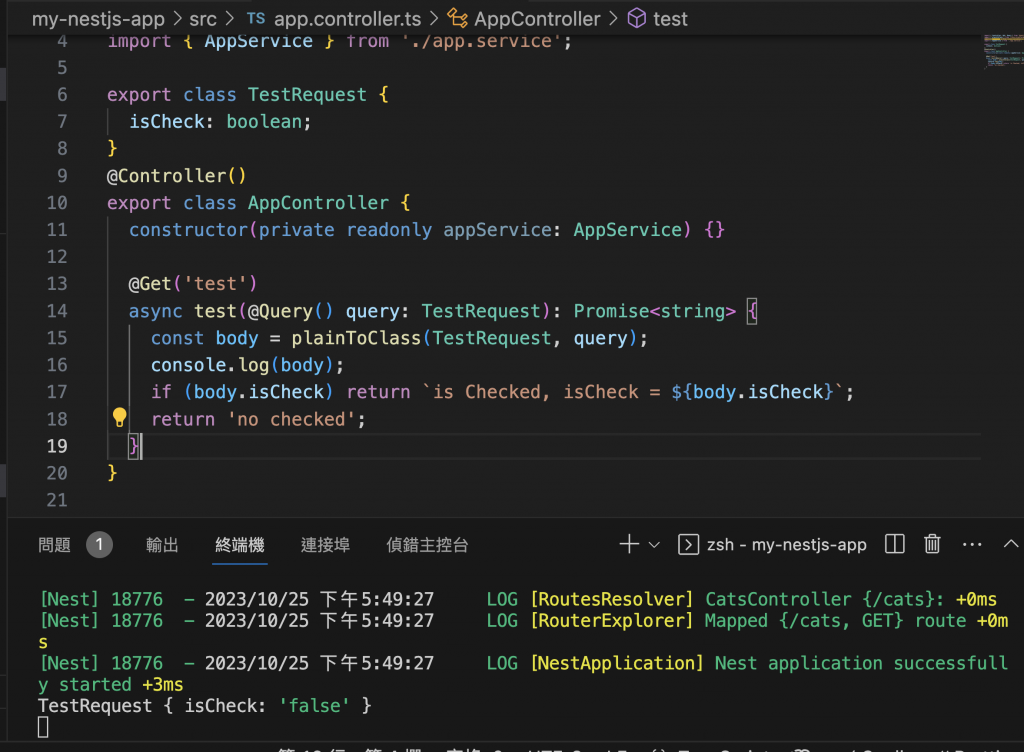The width and height of the screenshot is (1024, 752).
Task: Click AppService import on line 4
Action: click(x=259, y=41)
